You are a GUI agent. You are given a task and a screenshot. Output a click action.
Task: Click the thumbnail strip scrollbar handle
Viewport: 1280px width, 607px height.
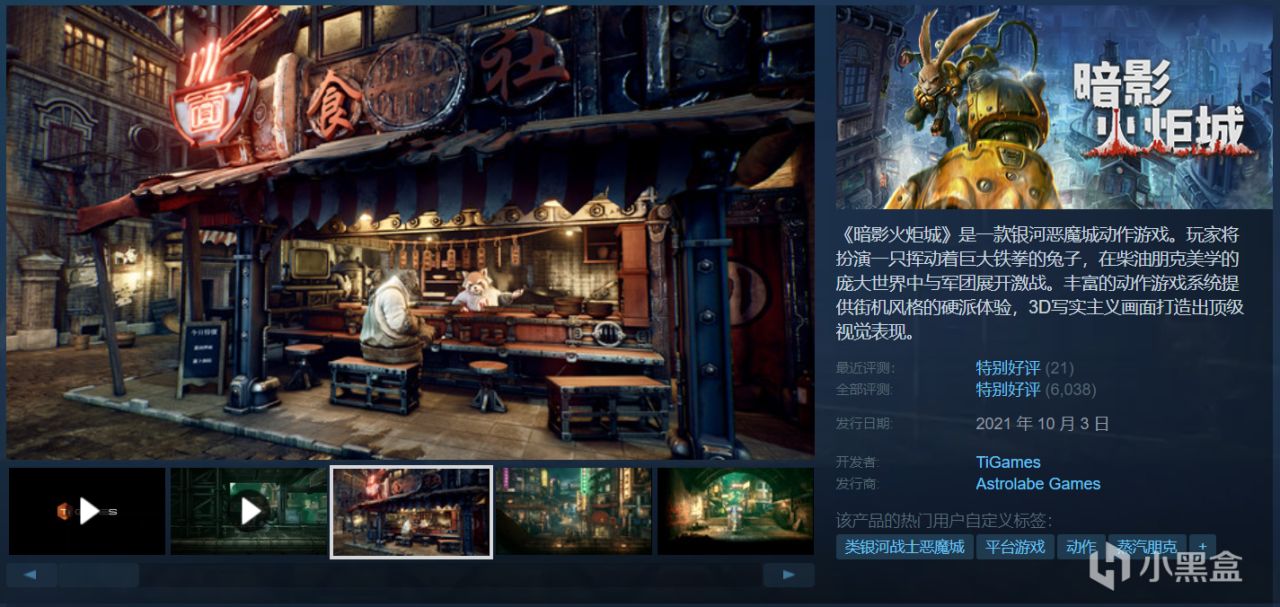click(99, 575)
